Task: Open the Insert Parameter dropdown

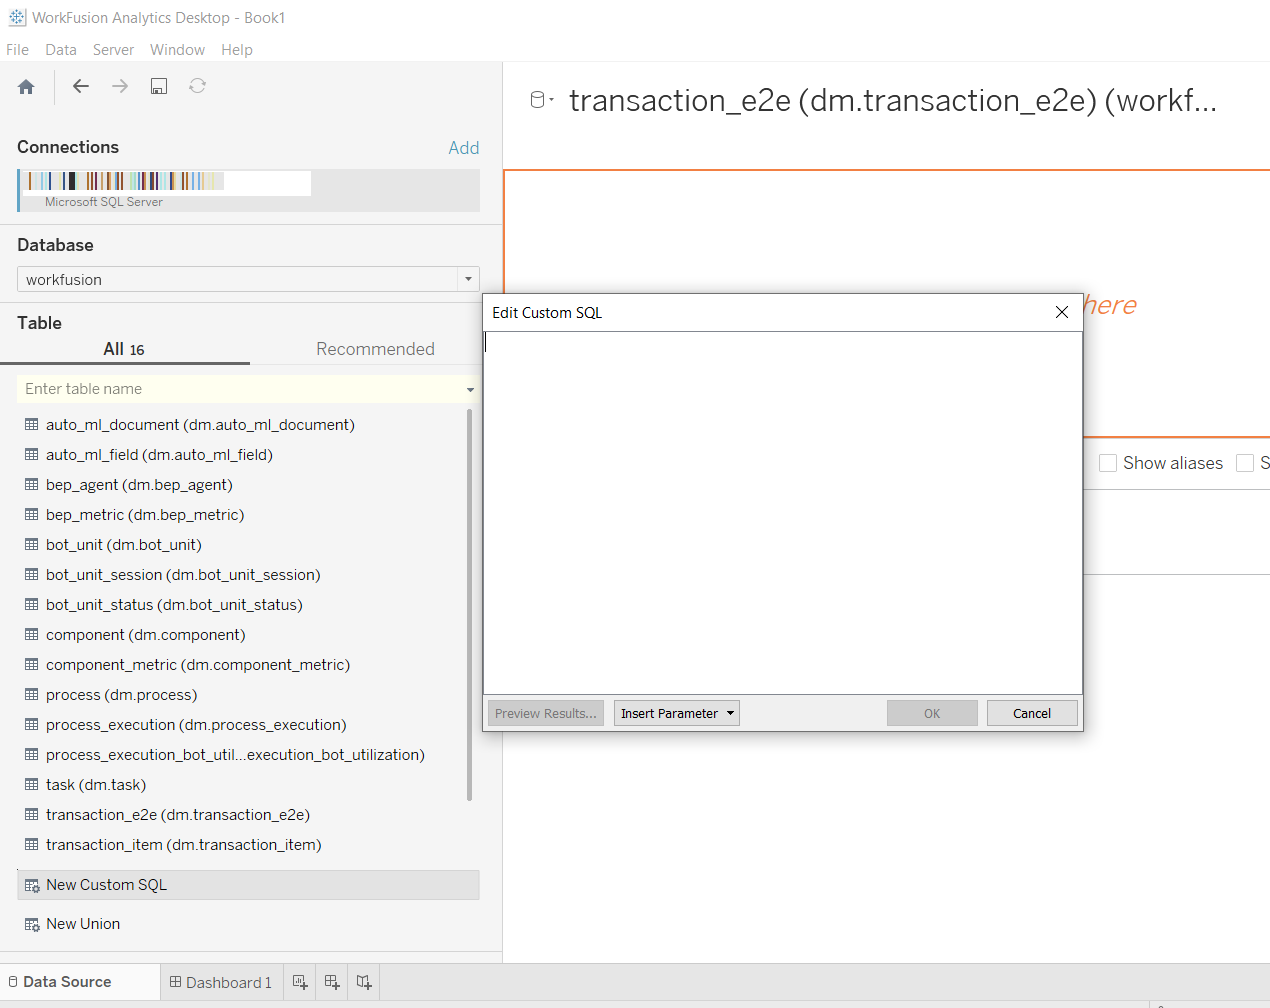Action: click(677, 713)
